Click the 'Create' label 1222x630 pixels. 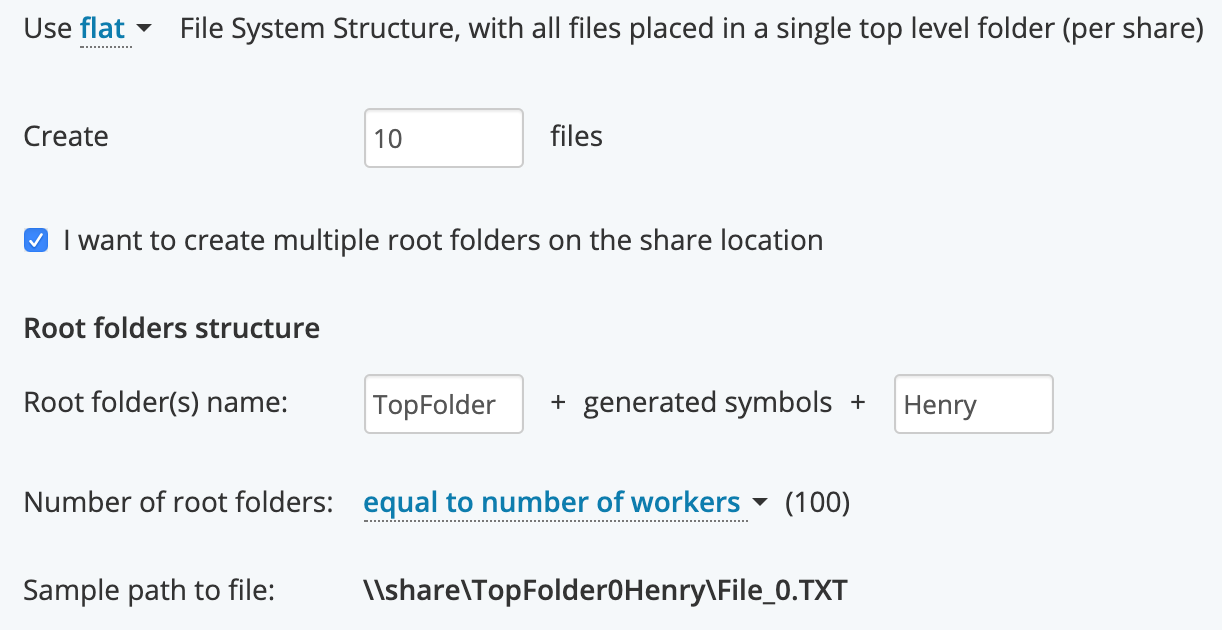click(66, 136)
